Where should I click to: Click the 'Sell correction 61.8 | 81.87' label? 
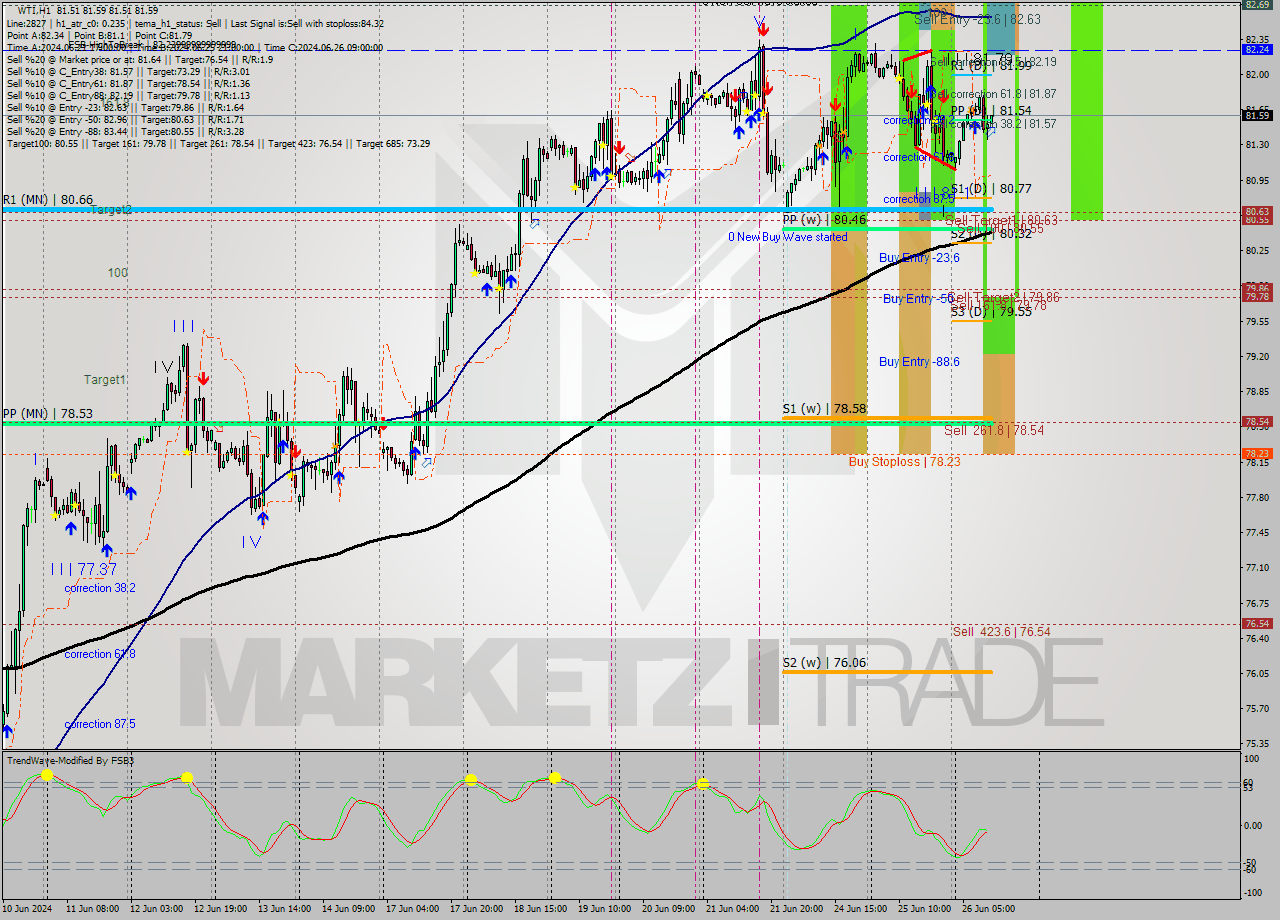[992, 94]
